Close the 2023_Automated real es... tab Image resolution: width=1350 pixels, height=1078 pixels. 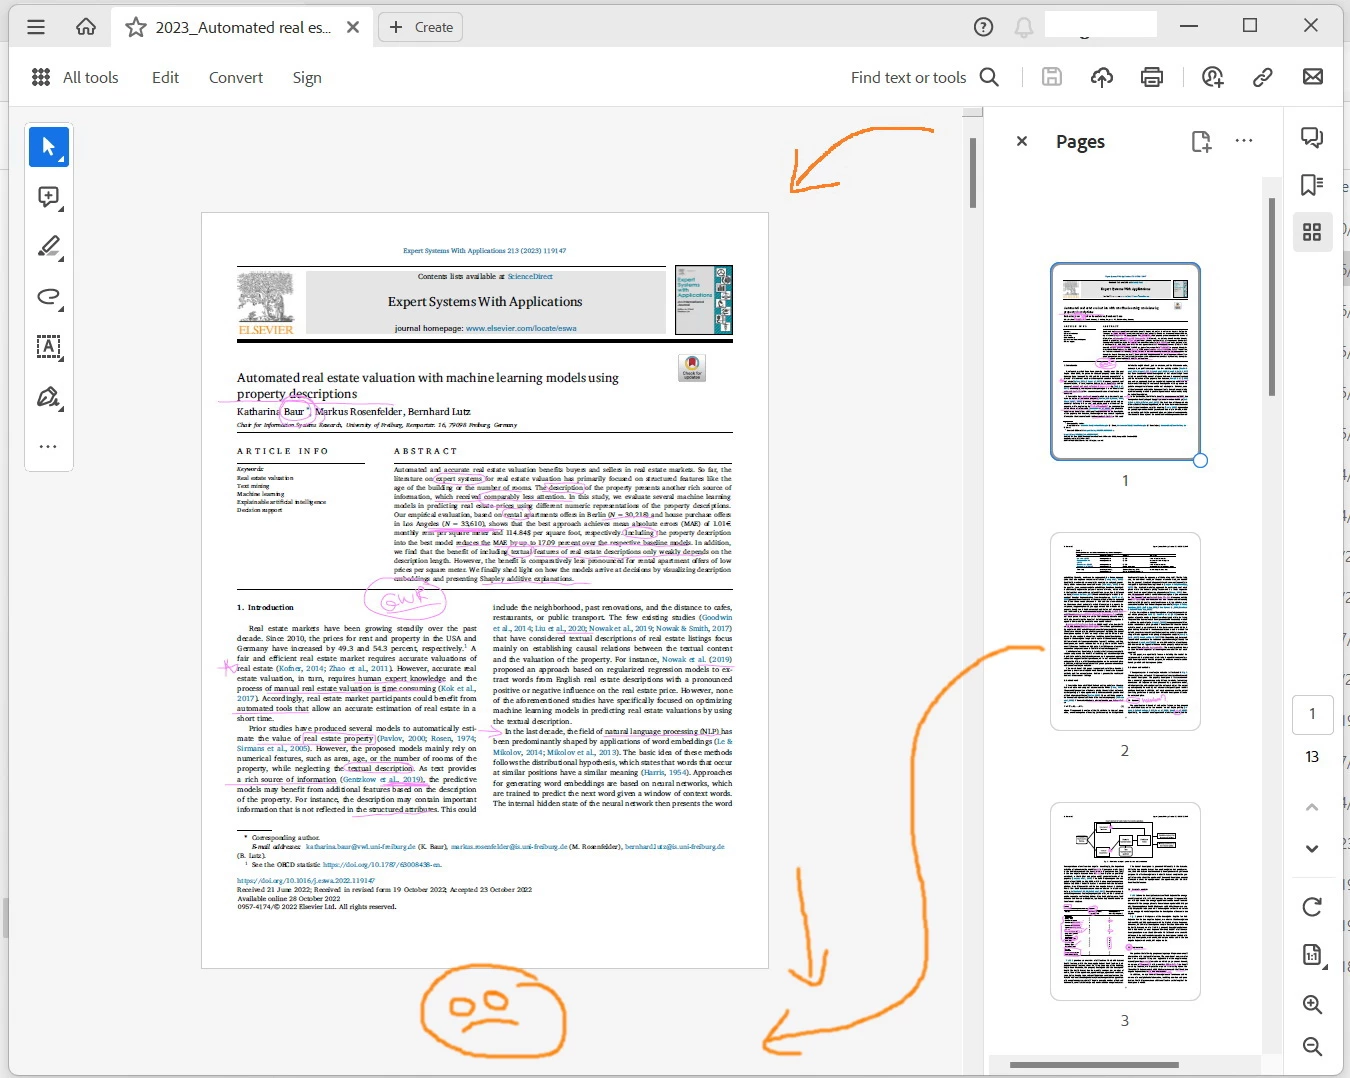(353, 27)
